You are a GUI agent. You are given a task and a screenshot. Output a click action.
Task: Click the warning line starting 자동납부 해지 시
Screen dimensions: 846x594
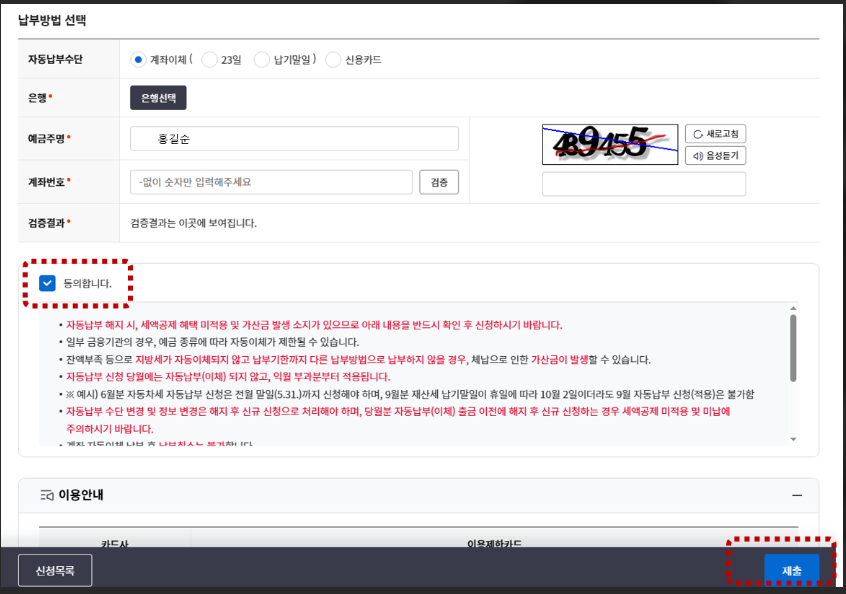click(314, 325)
